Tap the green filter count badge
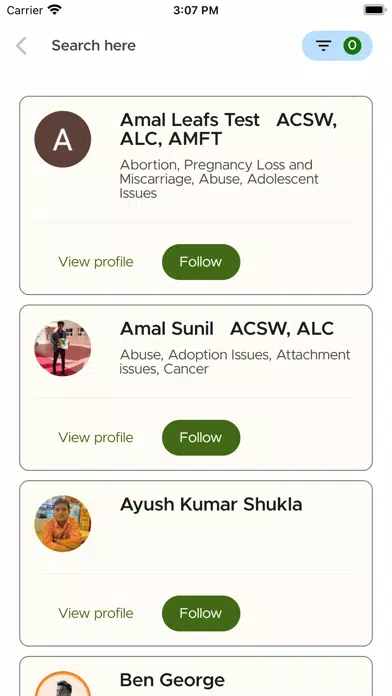The height and width of the screenshot is (696, 392). coord(352,45)
